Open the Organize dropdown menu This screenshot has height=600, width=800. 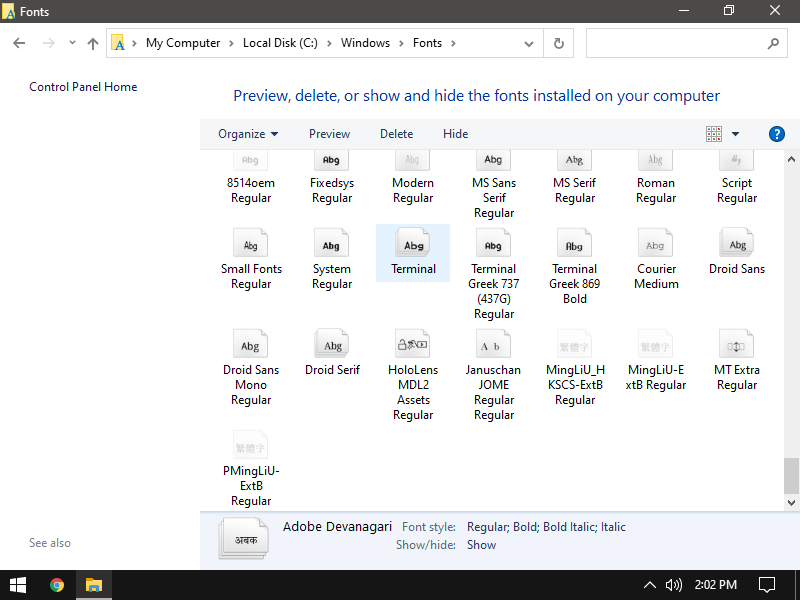(248, 134)
